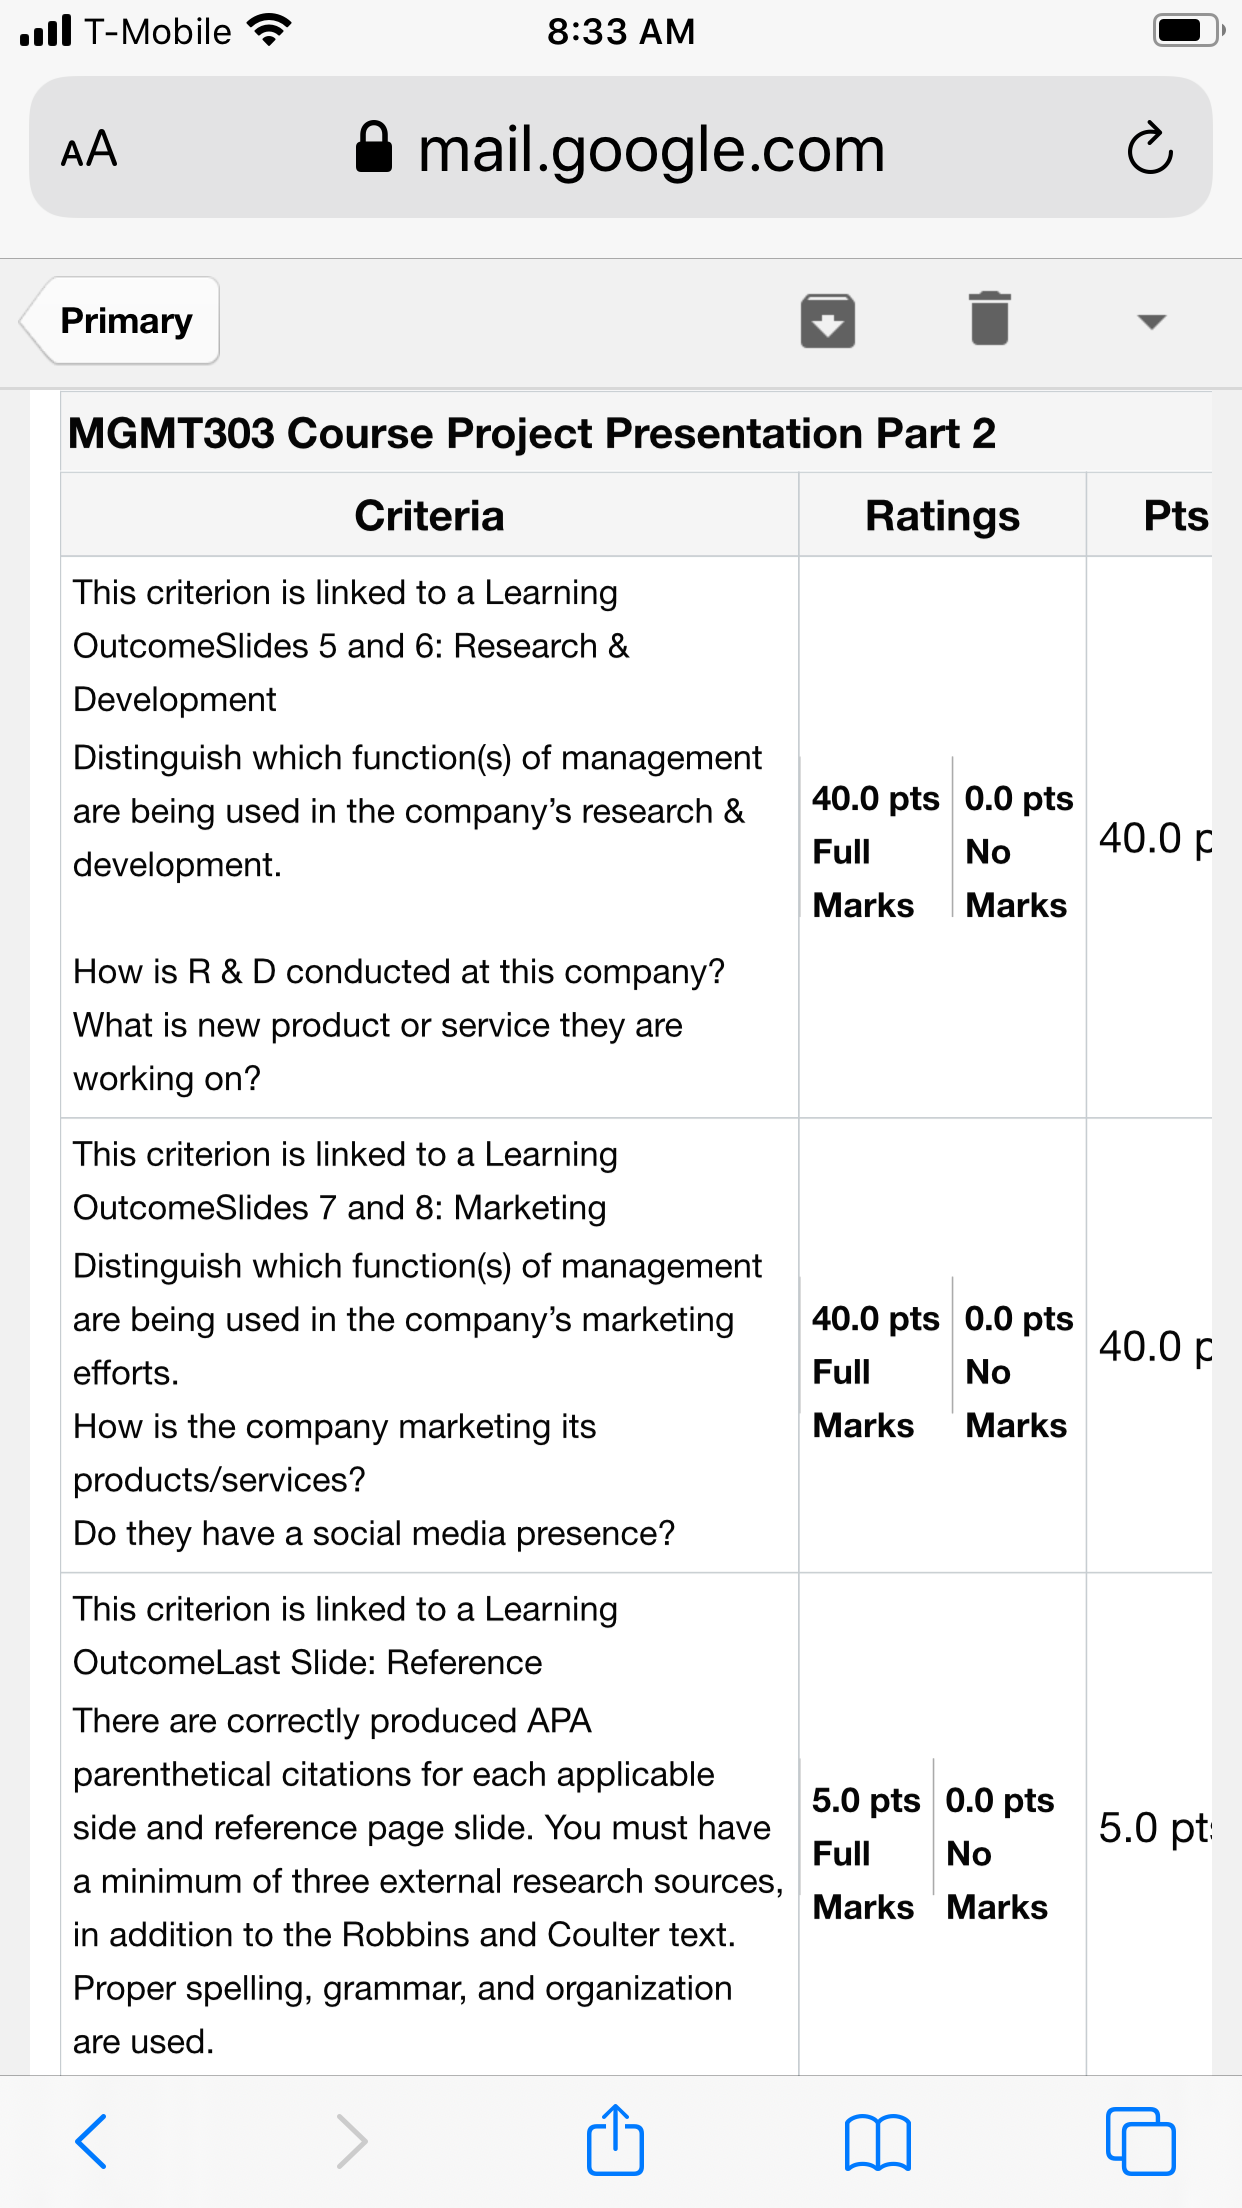The width and height of the screenshot is (1242, 2208).
Task: Select 0.0 pts No Marks for Research & Development
Action: coord(1018,851)
